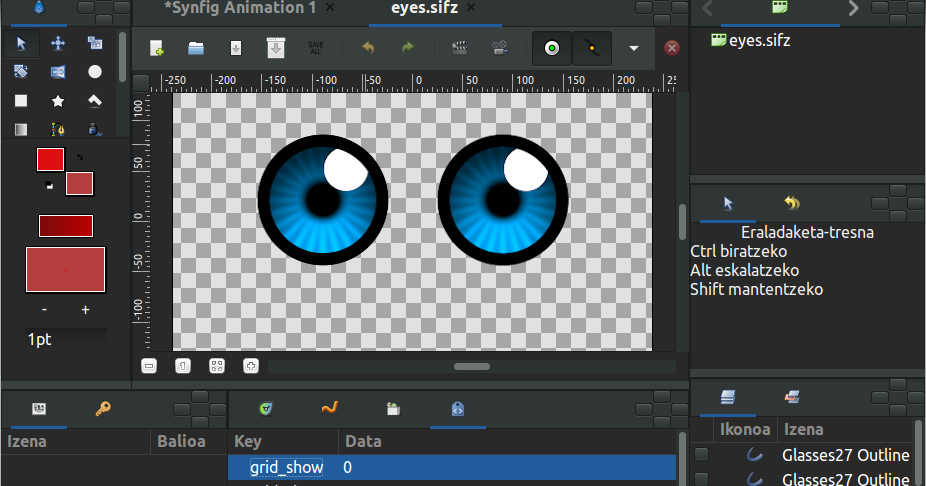
Task: Select the Spline pen tool
Action: tap(58, 129)
